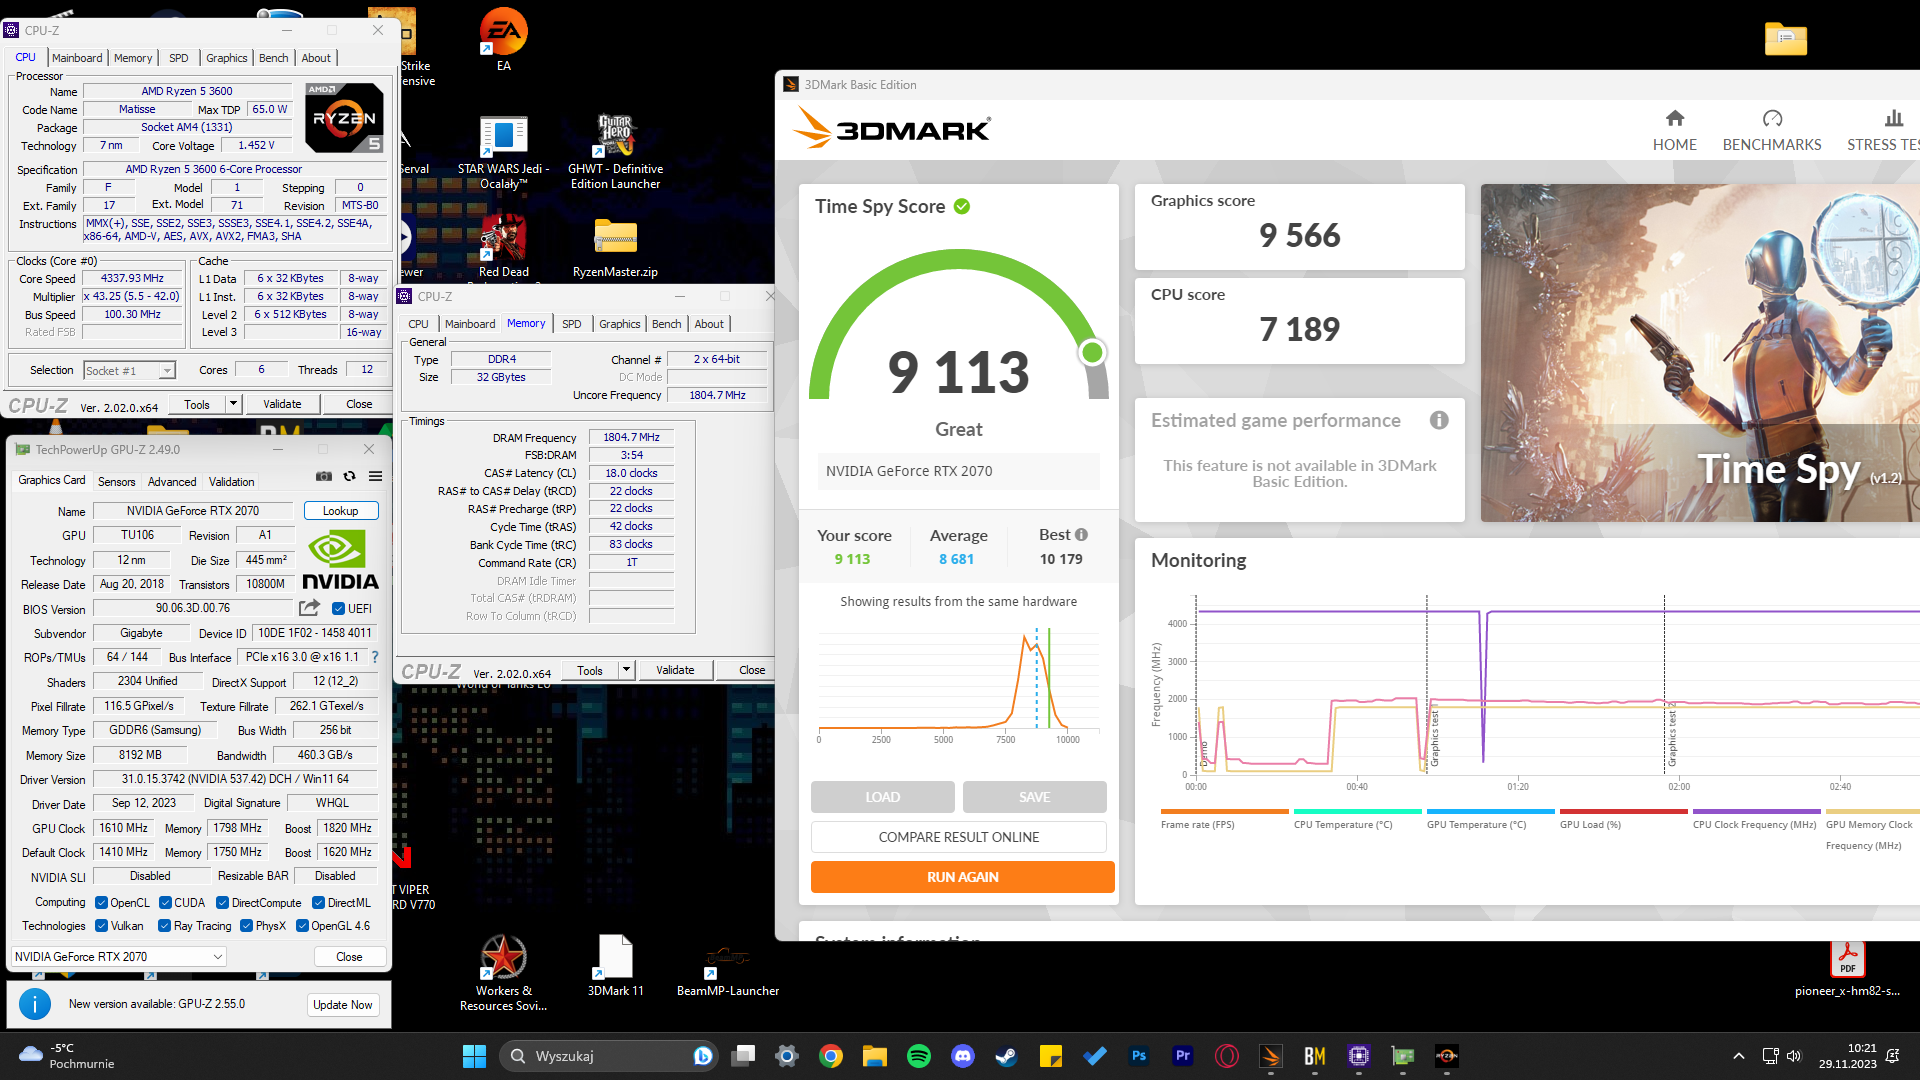The width and height of the screenshot is (1920, 1080).
Task: Toggle the DirectCompute checkbox
Action: [x=222, y=902]
